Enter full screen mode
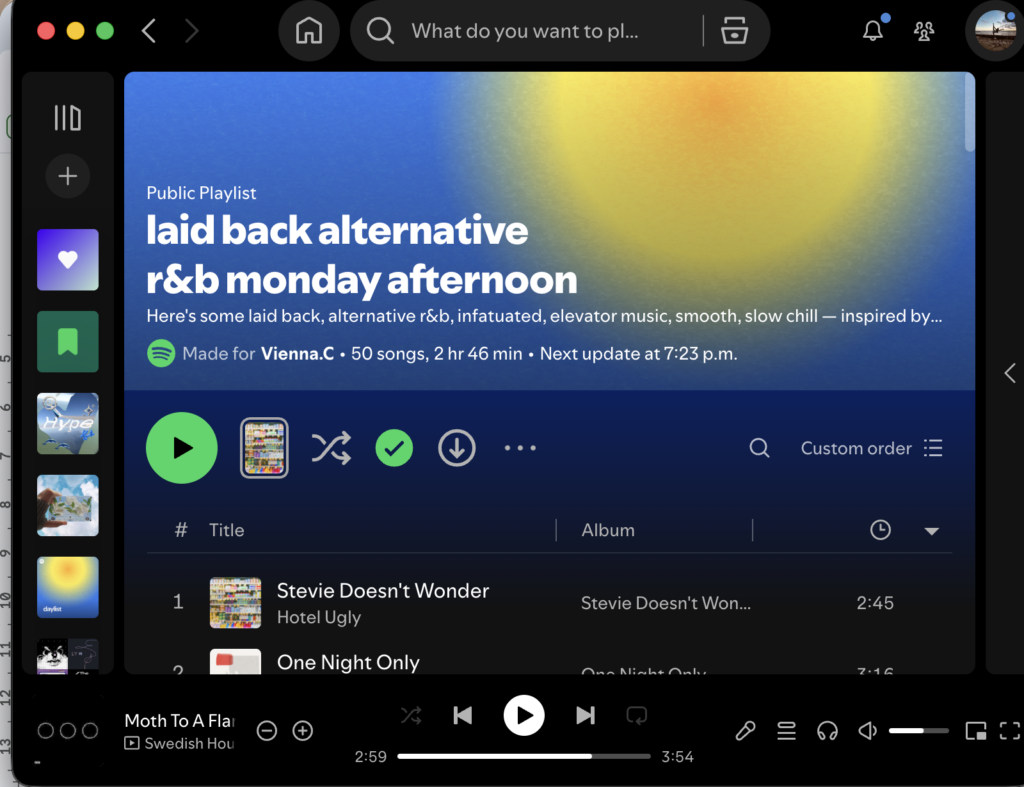 (1010, 730)
